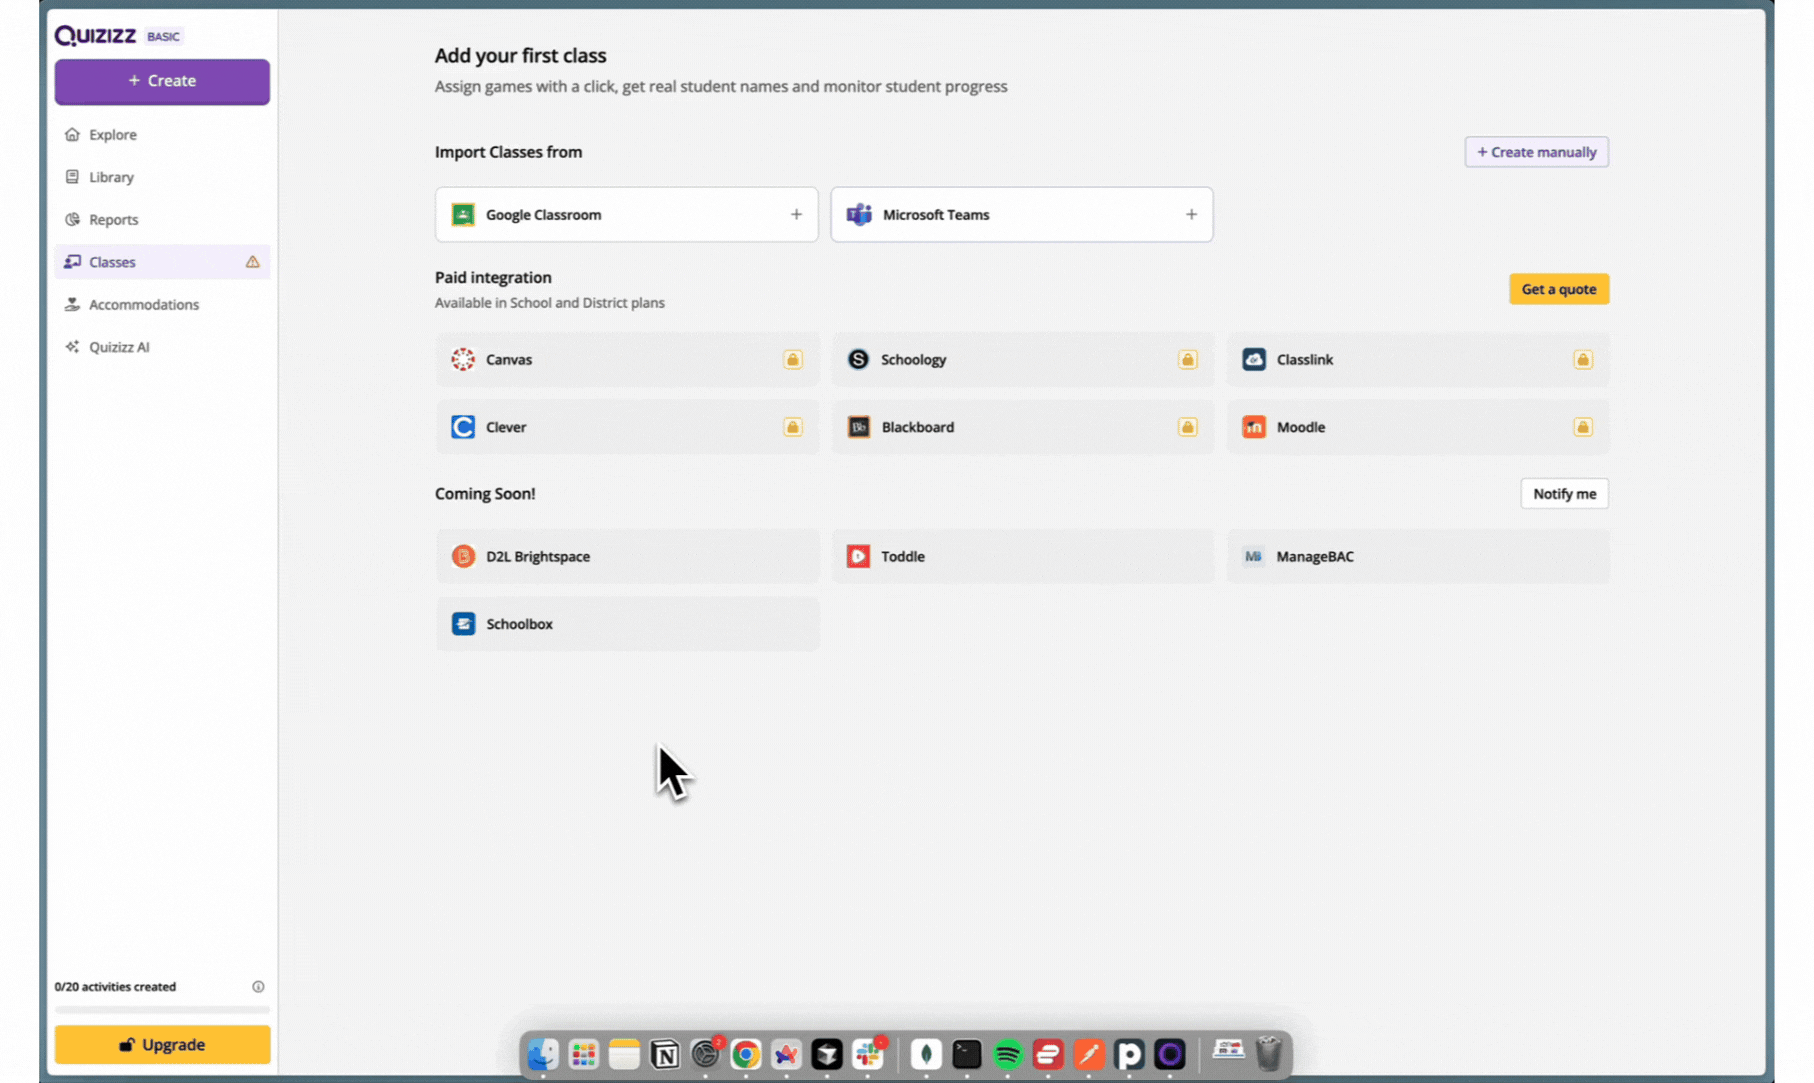
Task: Click the Notify me button
Action: (x=1564, y=494)
